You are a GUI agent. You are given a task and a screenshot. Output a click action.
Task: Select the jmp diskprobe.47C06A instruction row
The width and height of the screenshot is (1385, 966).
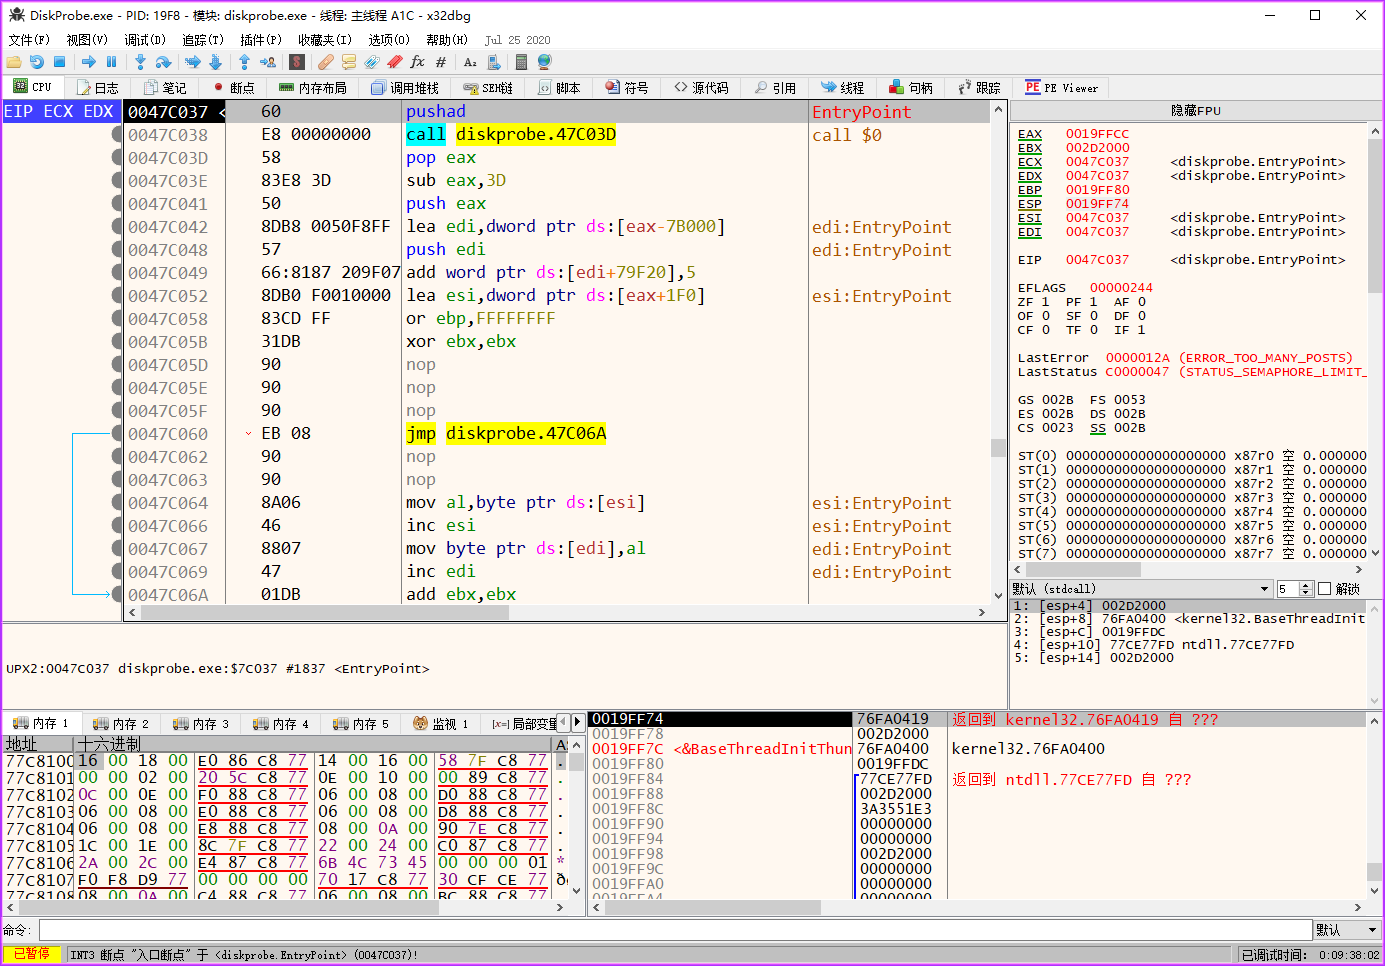(506, 434)
